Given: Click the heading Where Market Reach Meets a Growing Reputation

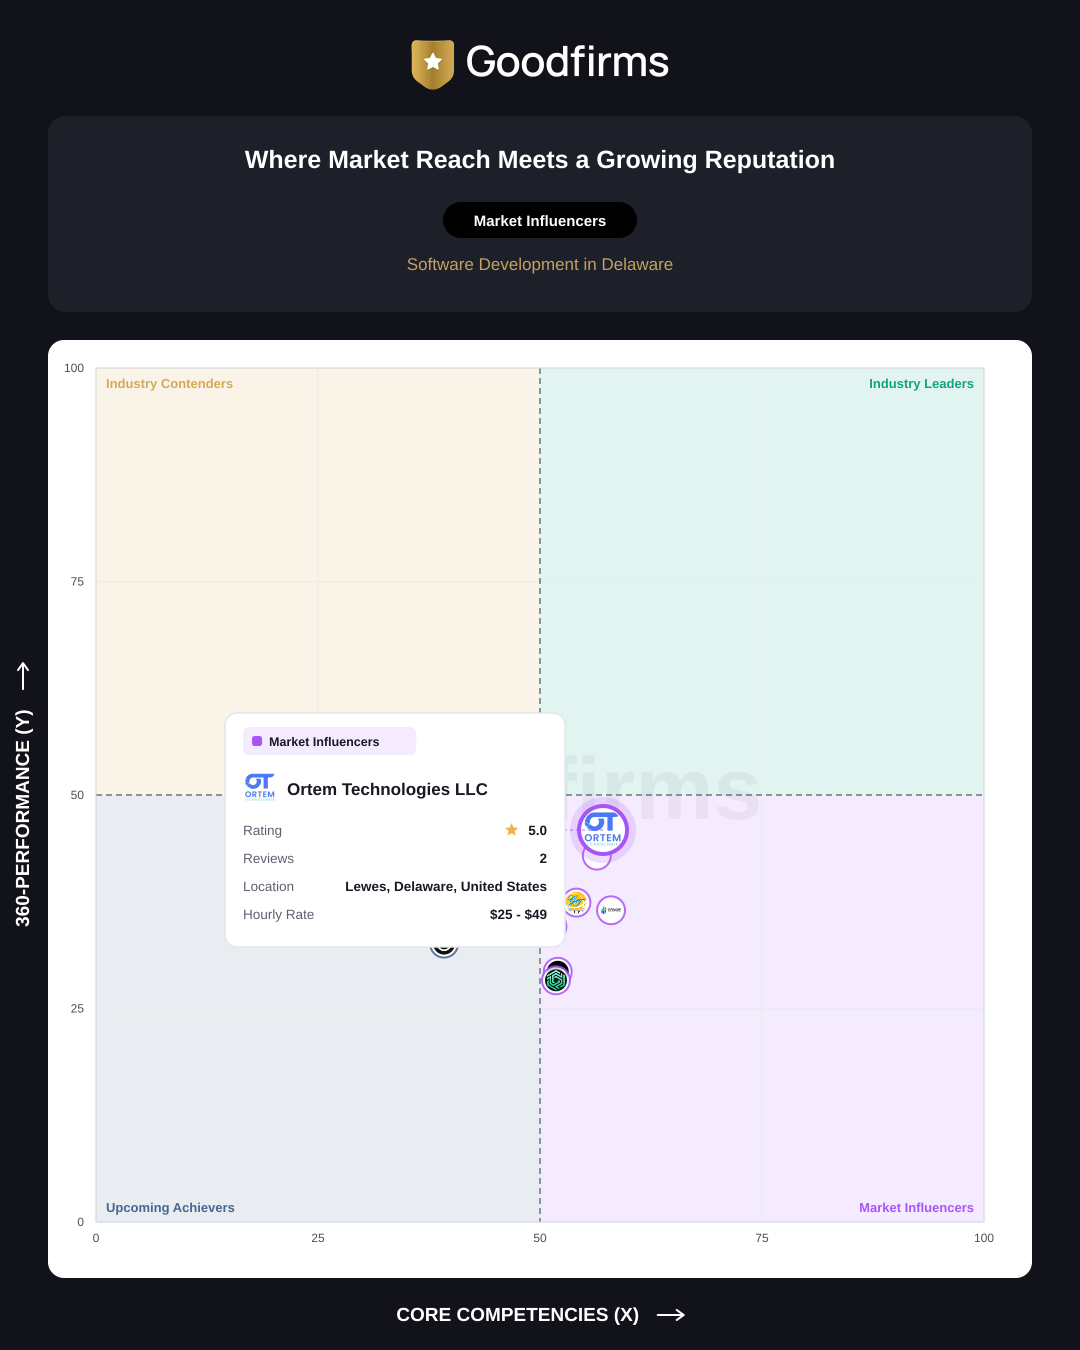Looking at the screenshot, I should point(540,160).
